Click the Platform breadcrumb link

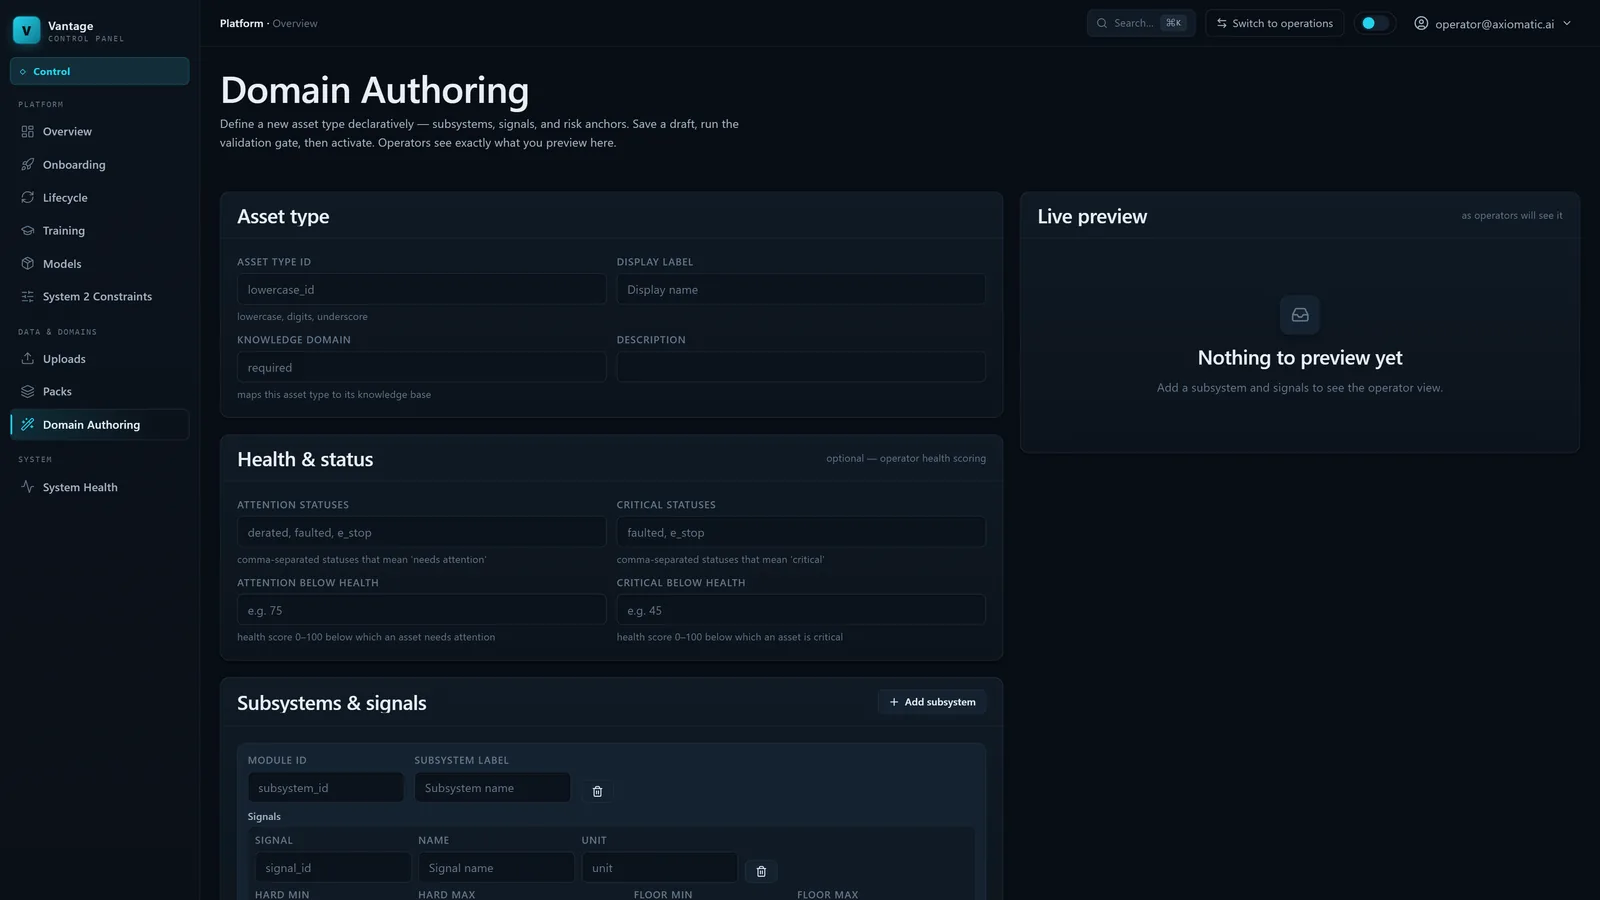tap(242, 23)
